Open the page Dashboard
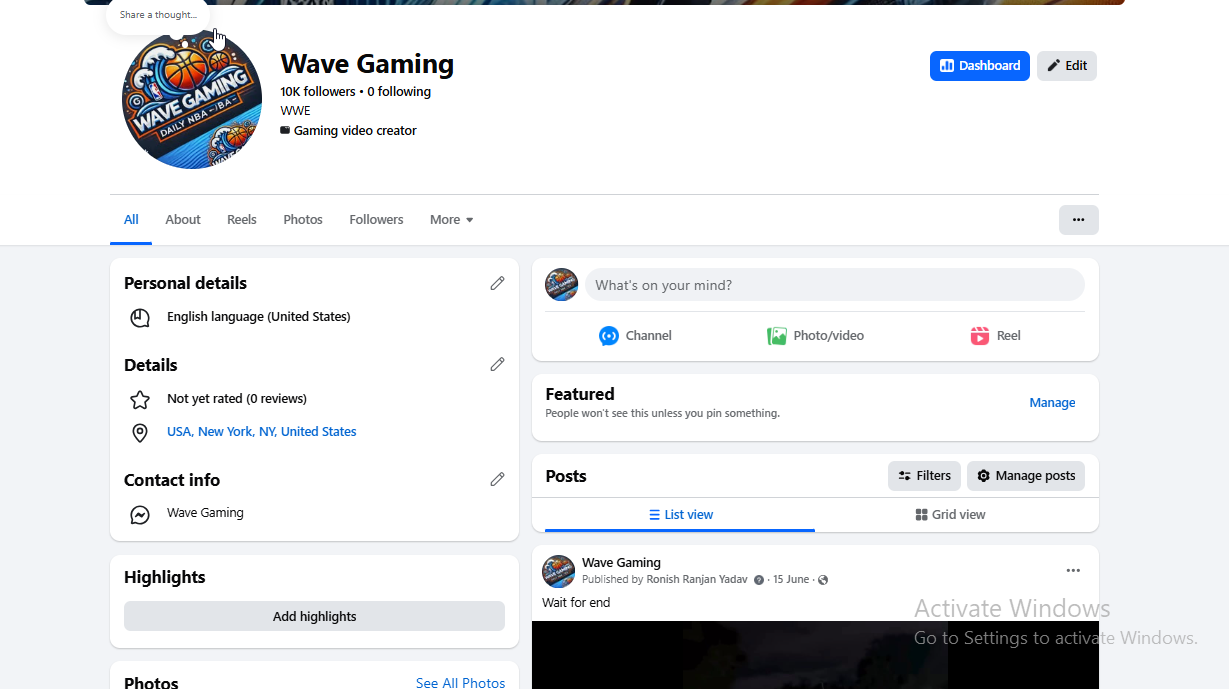The image size is (1229, 689). coord(979,66)
